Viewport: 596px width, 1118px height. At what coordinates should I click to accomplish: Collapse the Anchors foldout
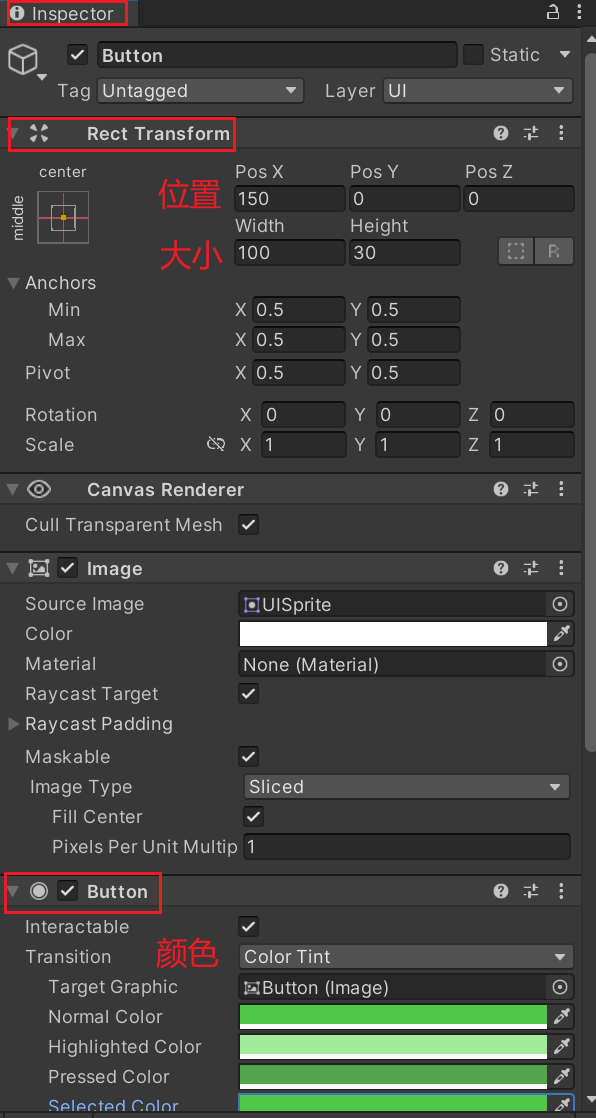pos(13,283)
